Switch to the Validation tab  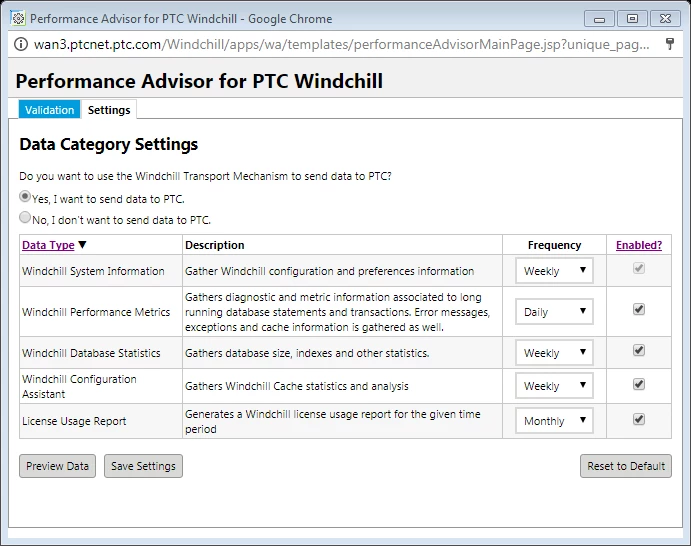coord(49,110)
